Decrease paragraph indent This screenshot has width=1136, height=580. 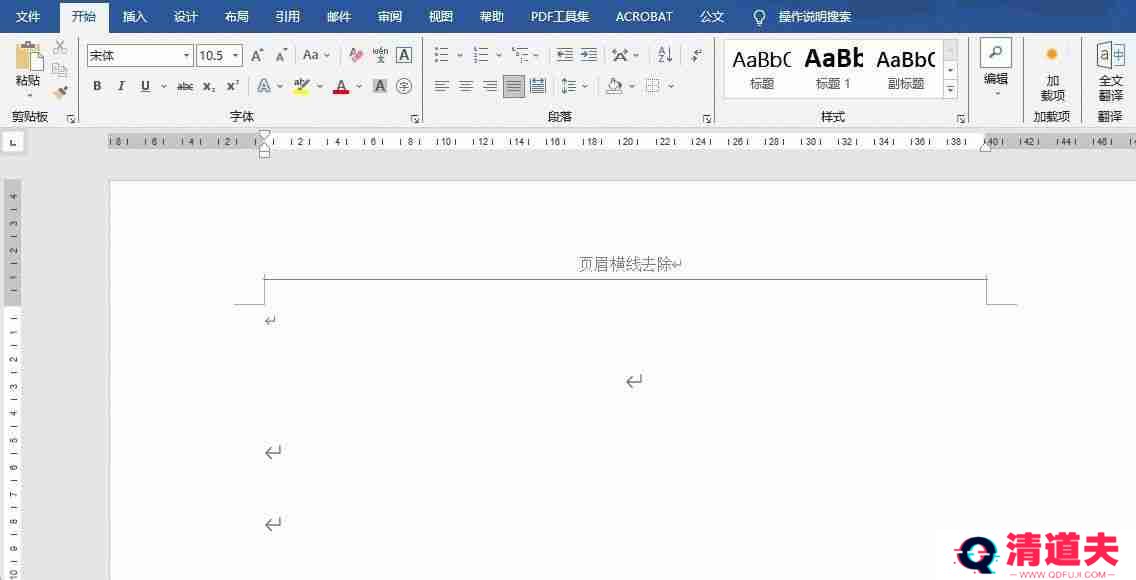click(564, 55)
